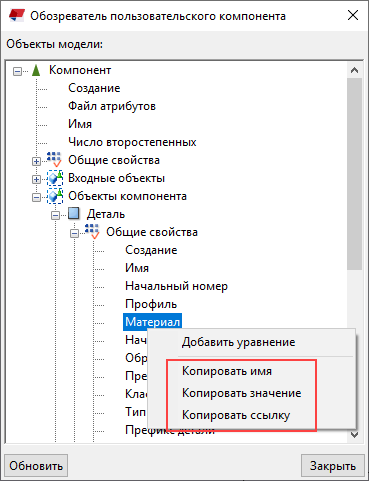Click the scrollbar up arrow
Viewport: 369px width, 481px height.
(354, 70)
